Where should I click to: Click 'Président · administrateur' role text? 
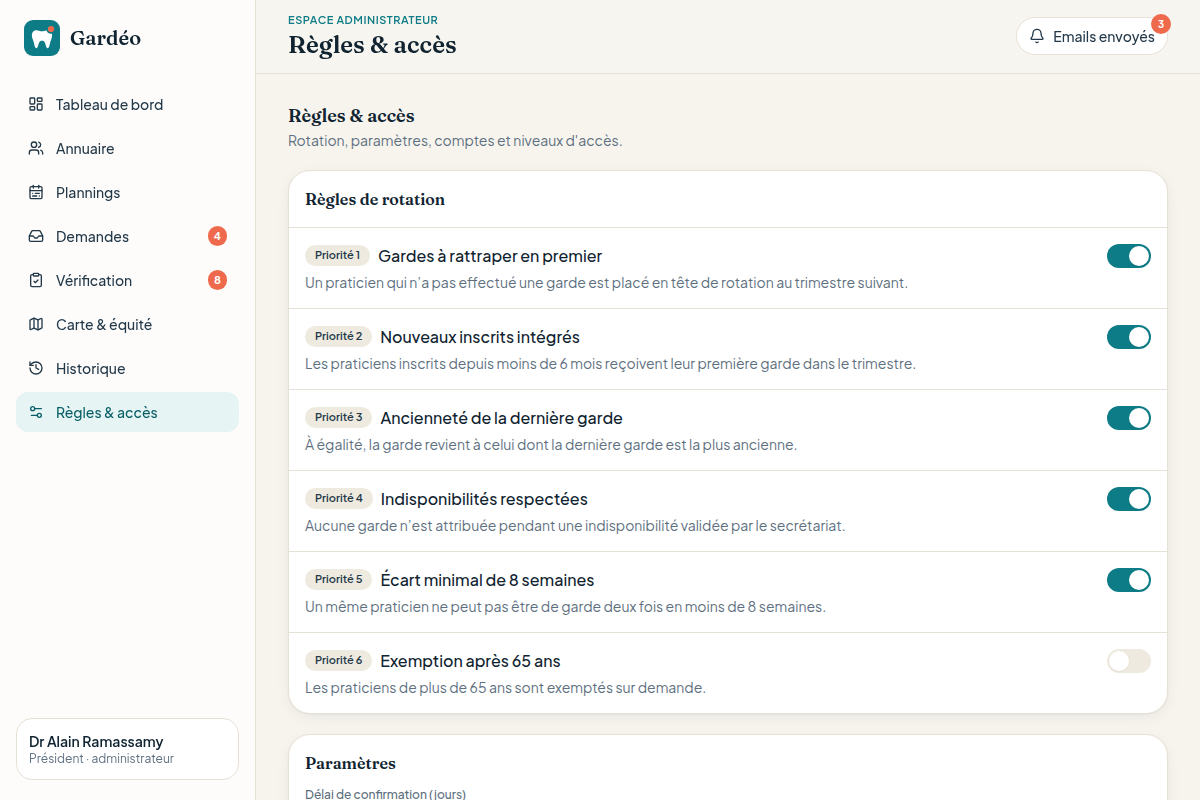coord(101,759)
